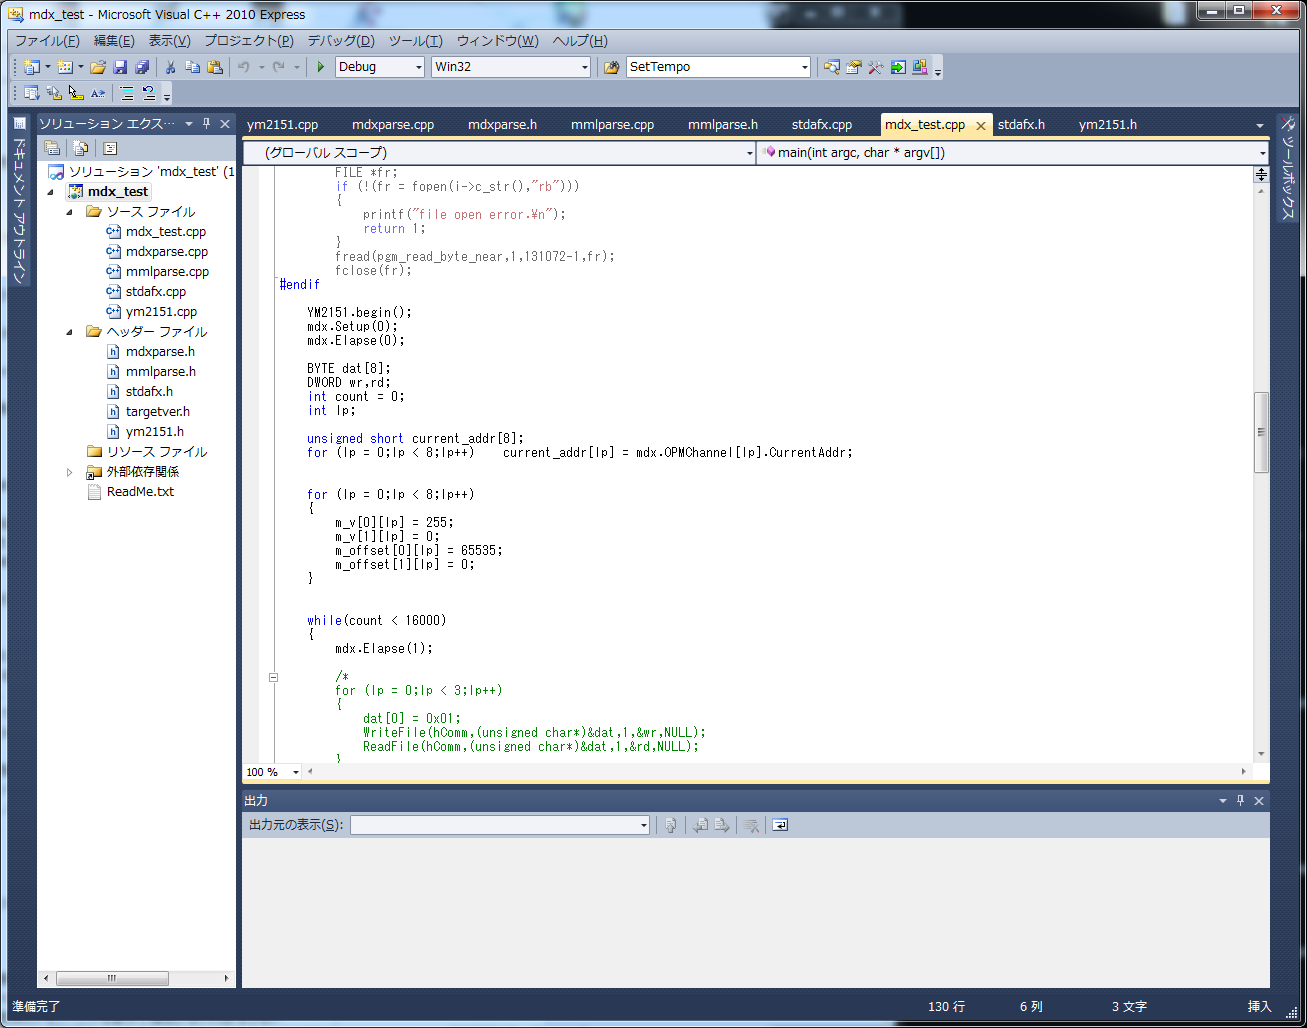1307x1028 pixels.
Task: Pin the Solution Explorer panel
Action: (x=207, y=124)
